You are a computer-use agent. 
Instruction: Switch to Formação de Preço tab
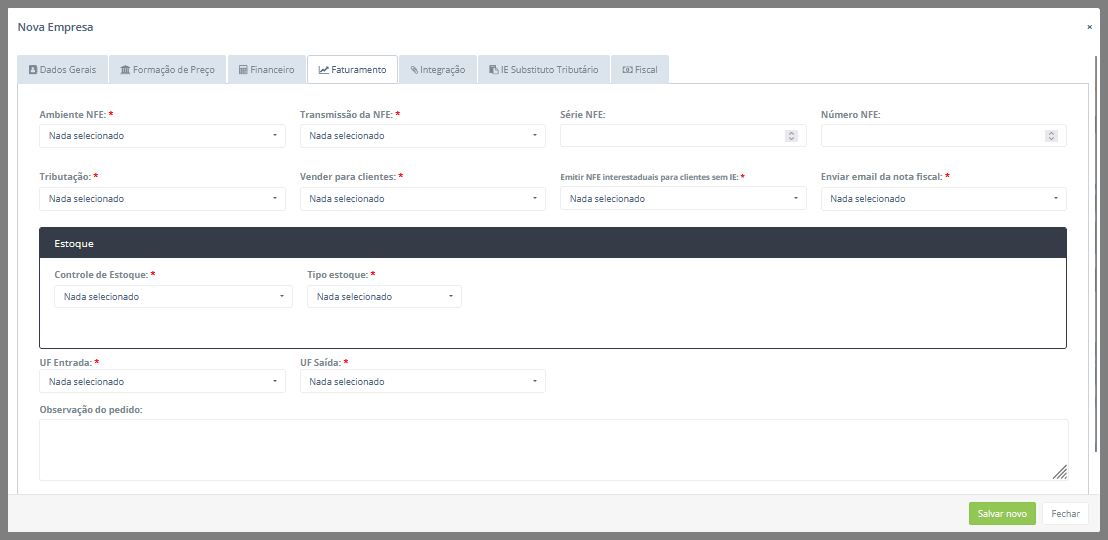[x=167, y=70]
